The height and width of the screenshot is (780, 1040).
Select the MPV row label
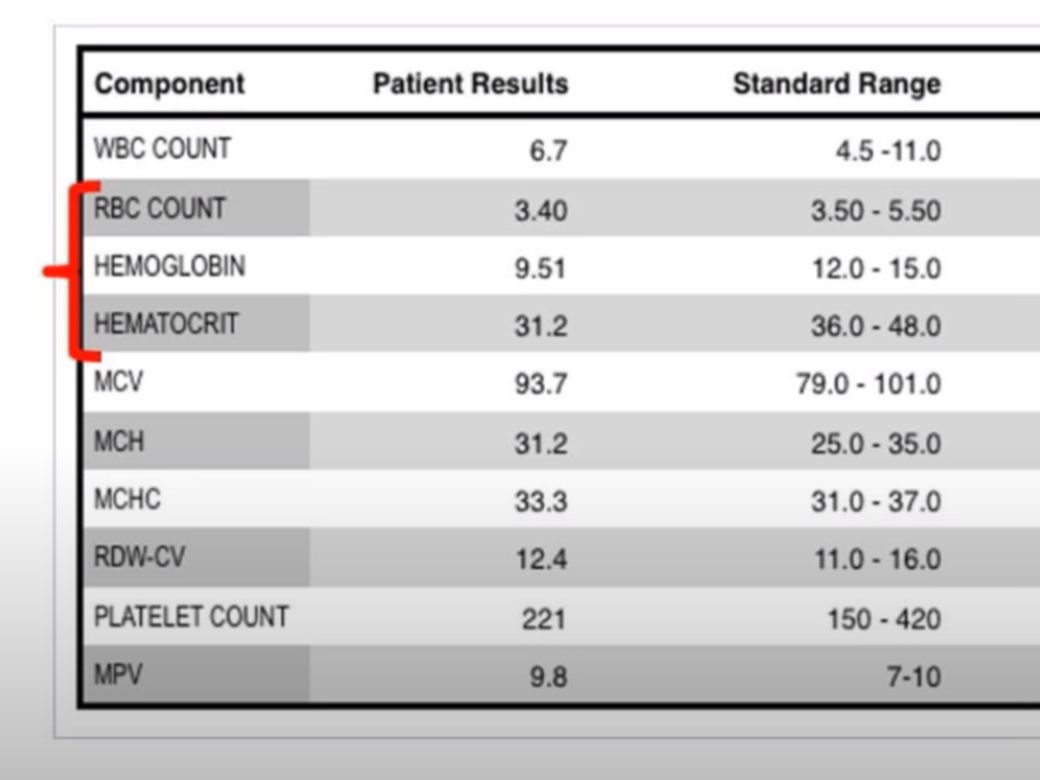pos(118,675)
